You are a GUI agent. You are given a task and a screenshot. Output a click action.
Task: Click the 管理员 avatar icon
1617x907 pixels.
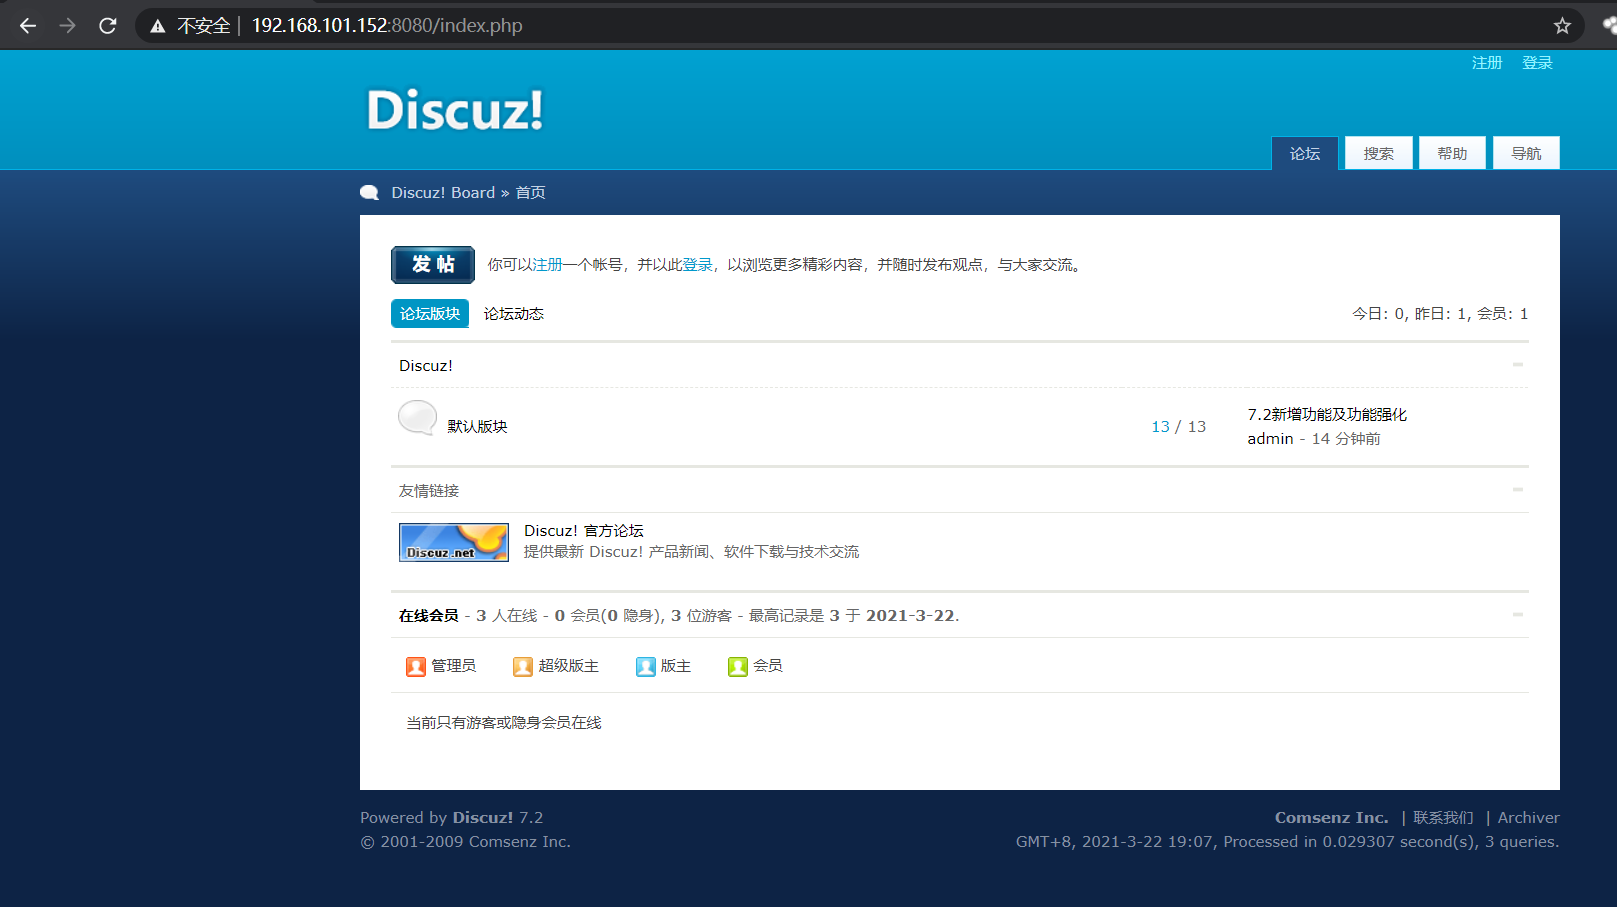(x=416, y=666)
